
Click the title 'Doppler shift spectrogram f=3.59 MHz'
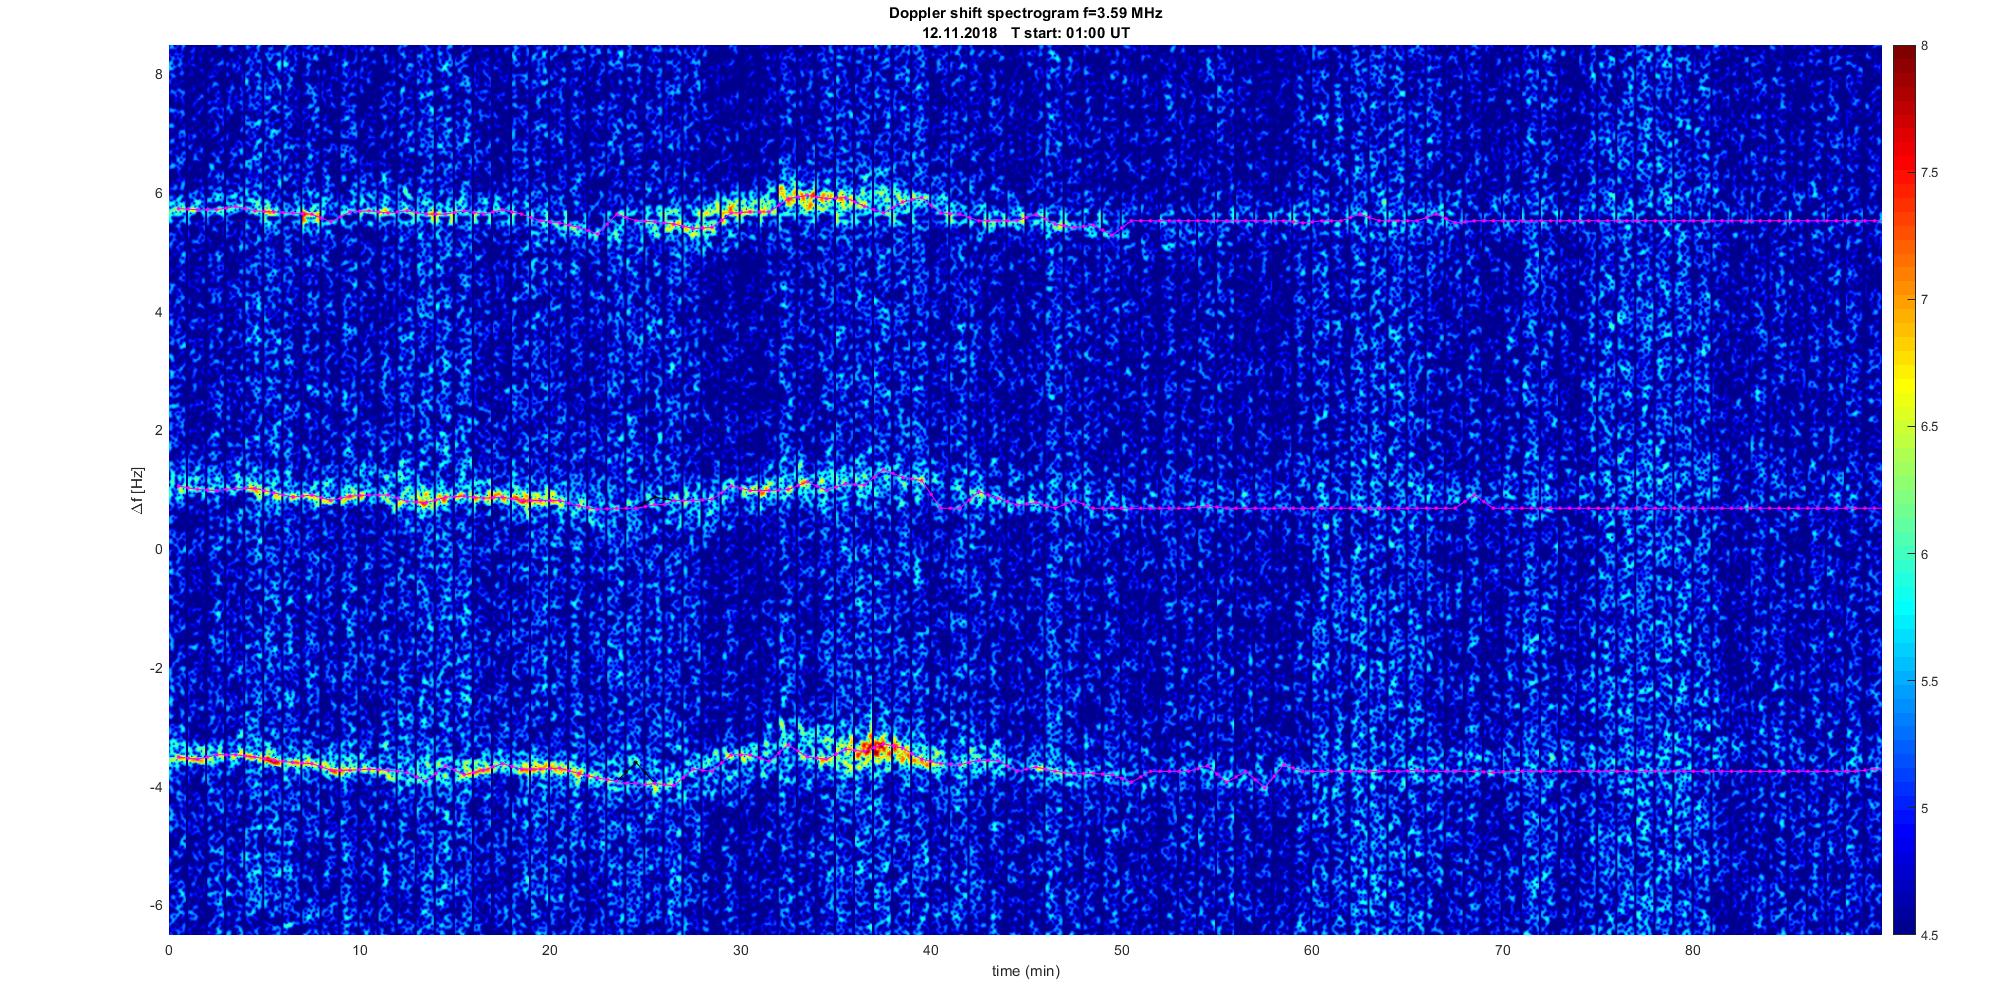pos(1026,14)
